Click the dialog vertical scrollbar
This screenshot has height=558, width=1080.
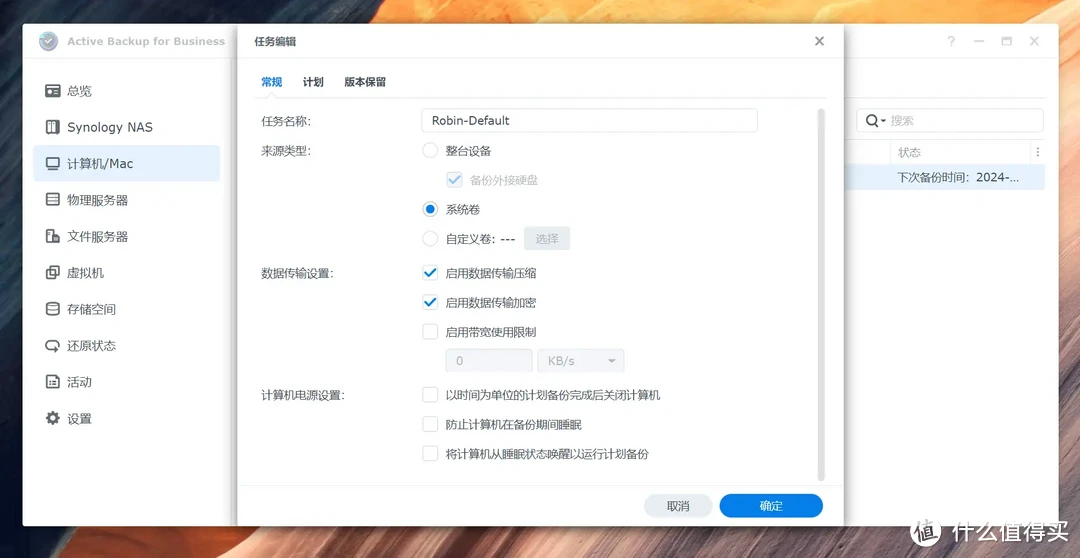tap(820, 295)
